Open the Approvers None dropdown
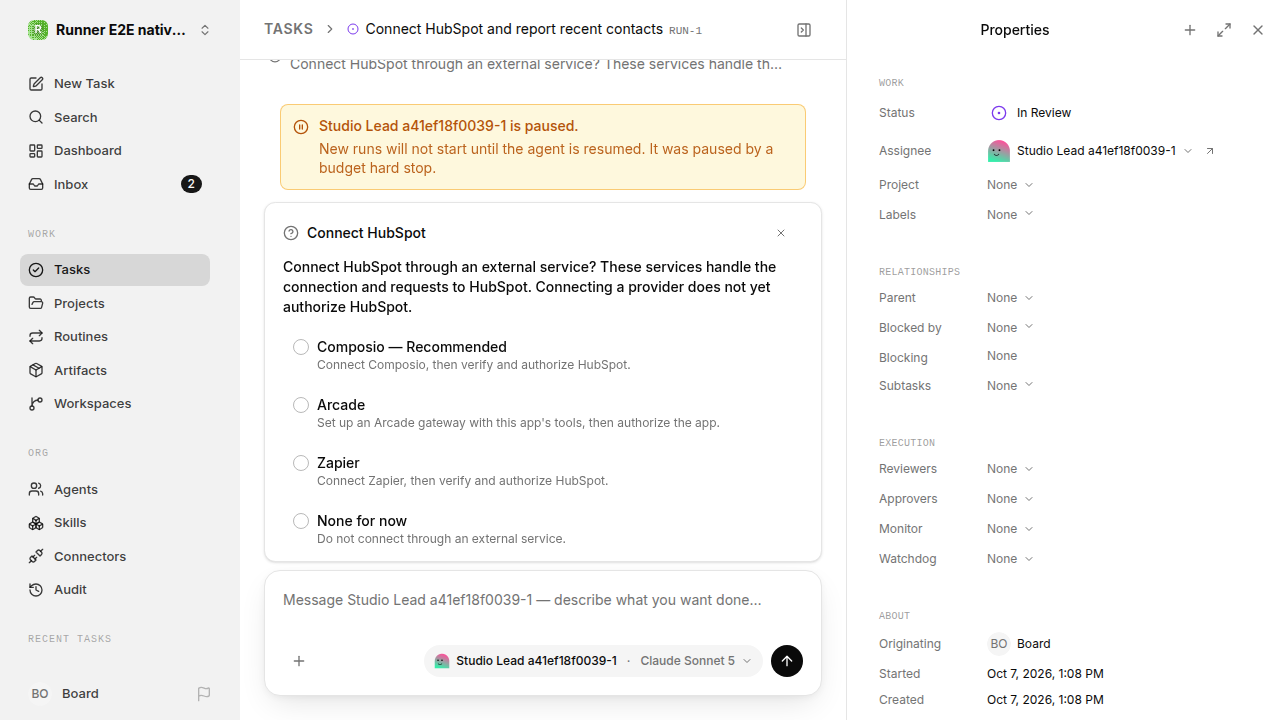This screenshot has height=720, width=1280. [1010, 499]
